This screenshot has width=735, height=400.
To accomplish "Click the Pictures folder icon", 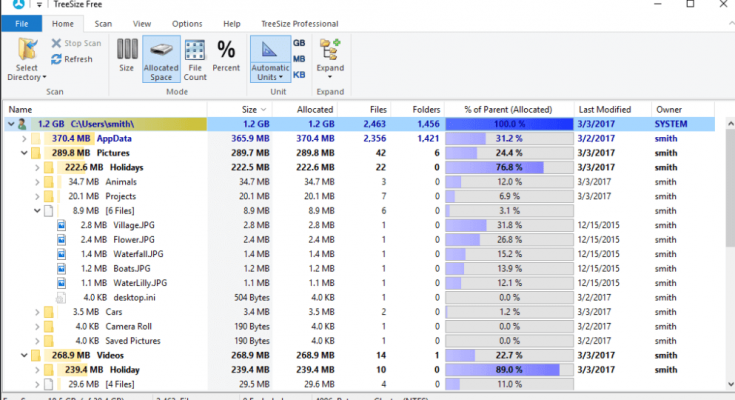I will coord(36,153).
